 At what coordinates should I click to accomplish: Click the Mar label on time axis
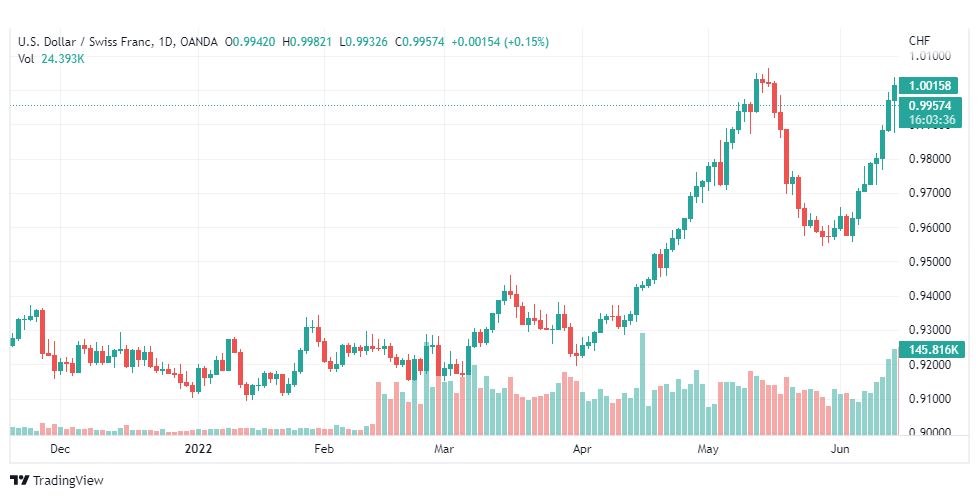(445, 450)
